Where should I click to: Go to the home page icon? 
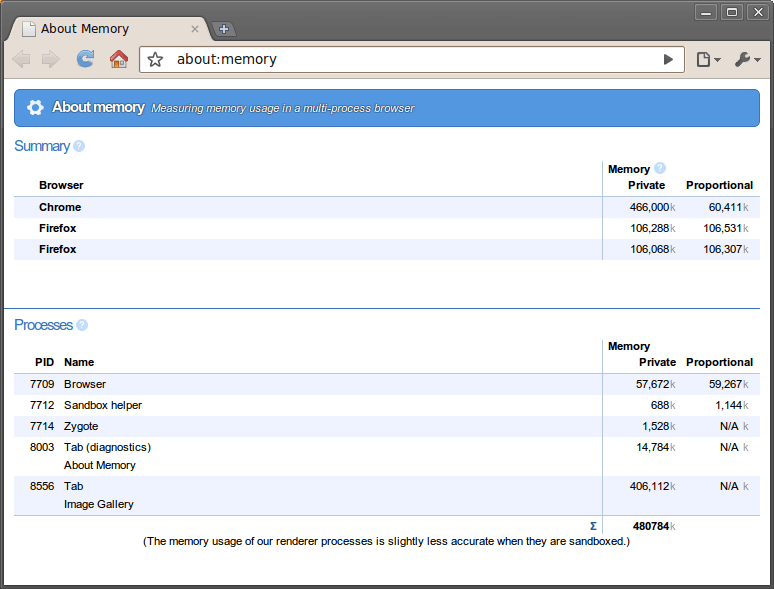[119, 59]
